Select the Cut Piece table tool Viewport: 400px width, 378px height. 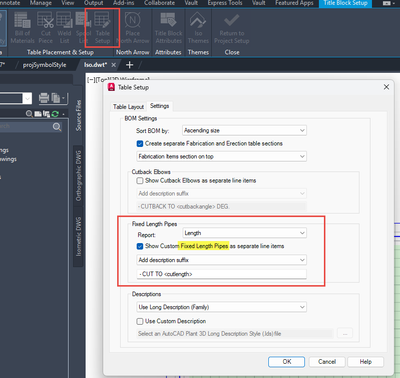45,28
